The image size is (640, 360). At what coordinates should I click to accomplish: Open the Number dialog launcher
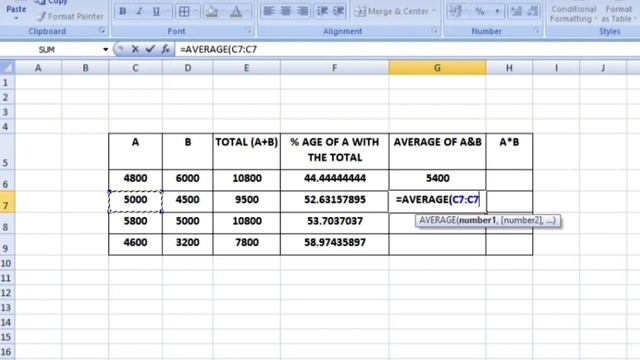coord(536,31)
